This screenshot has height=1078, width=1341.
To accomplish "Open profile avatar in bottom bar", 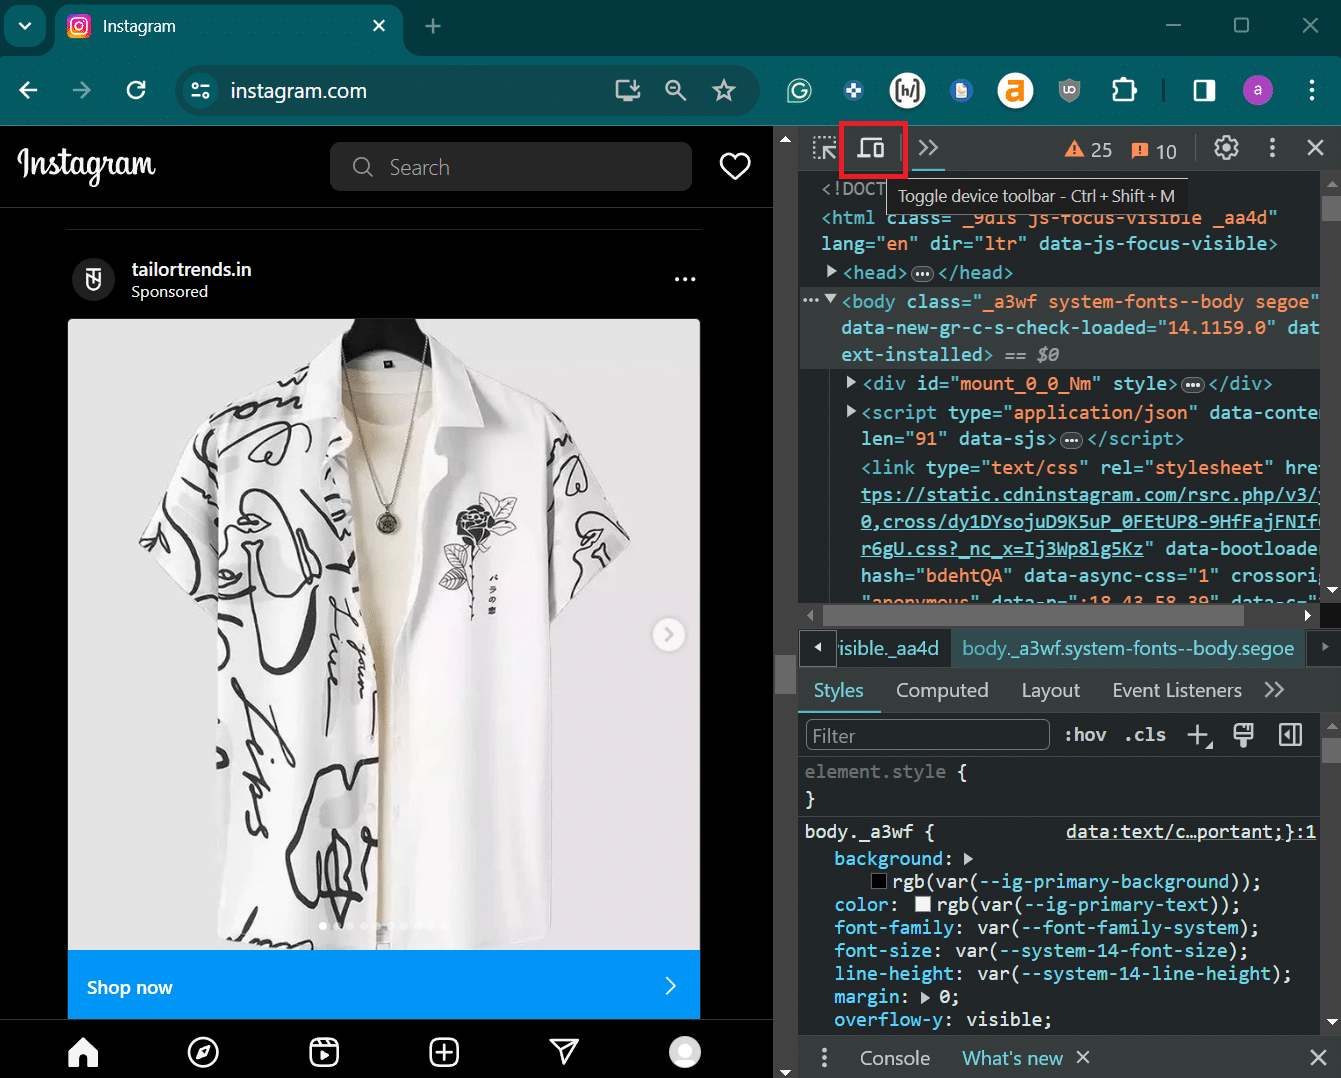I will 685,1051.
